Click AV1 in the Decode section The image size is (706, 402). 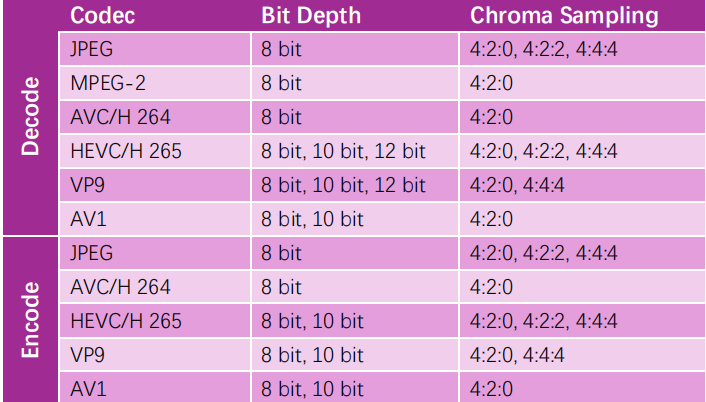point(87,219)
